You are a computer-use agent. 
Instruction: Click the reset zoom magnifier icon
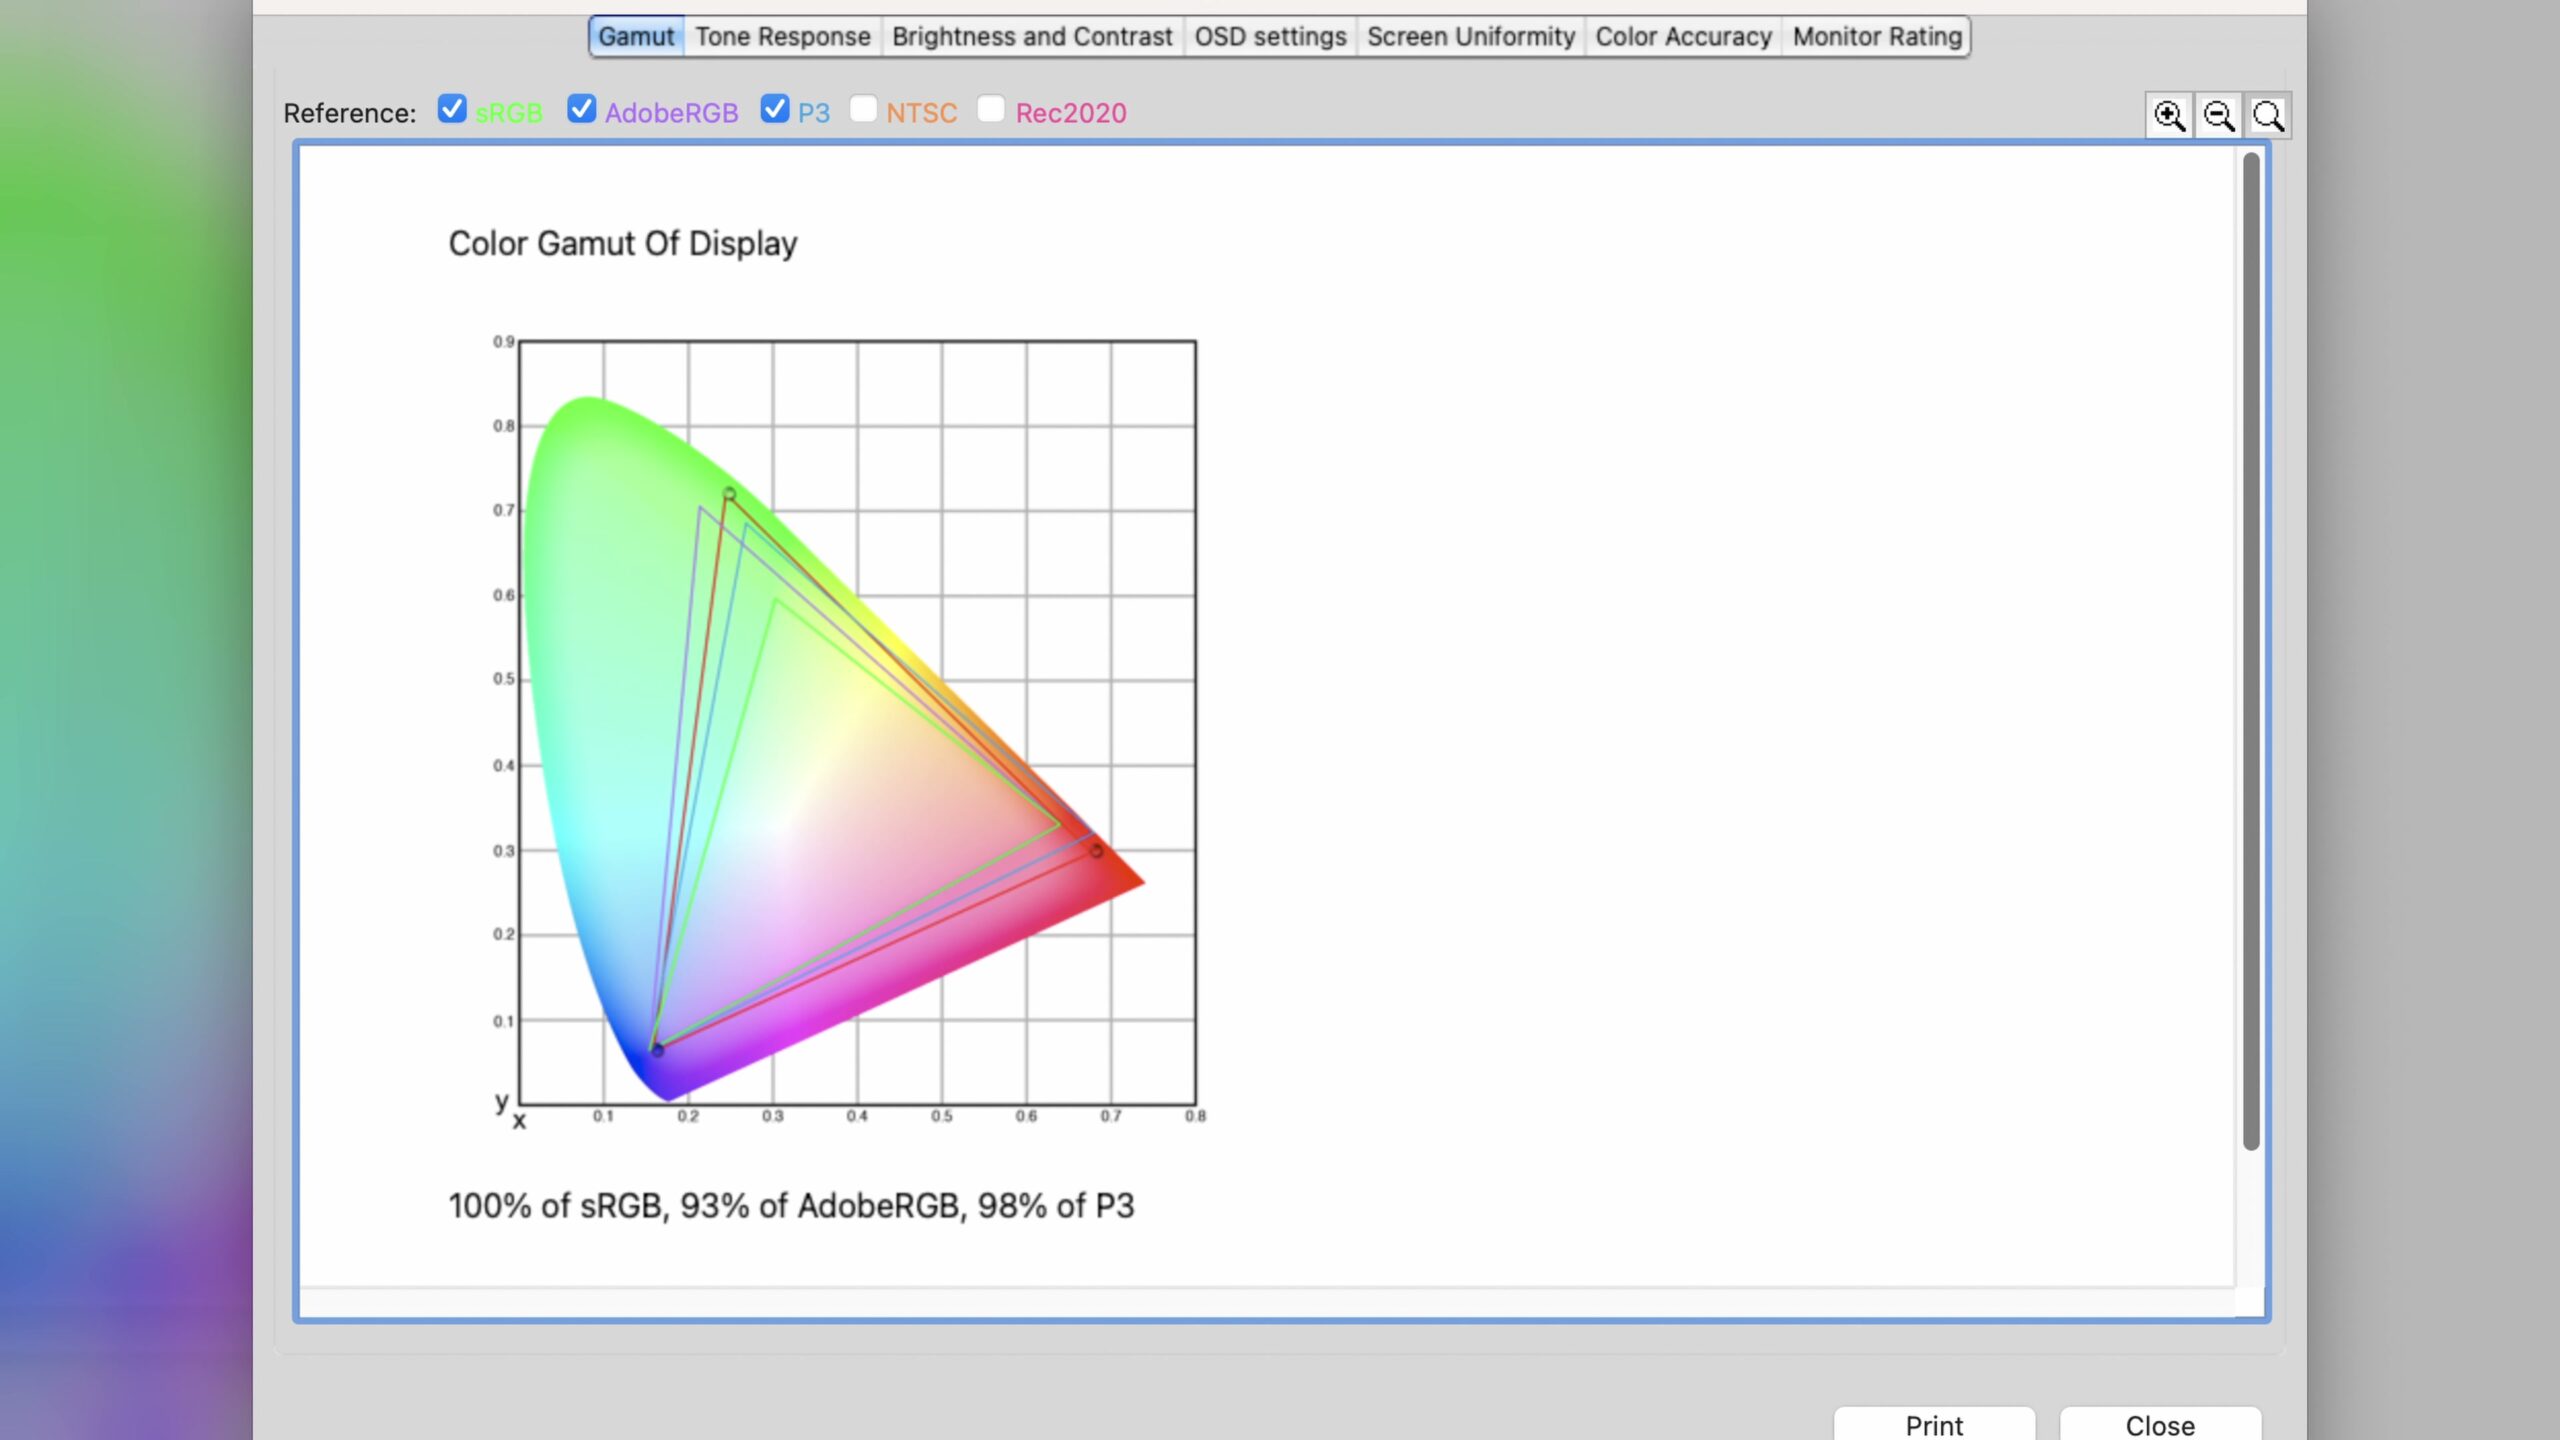point(2268,116)
